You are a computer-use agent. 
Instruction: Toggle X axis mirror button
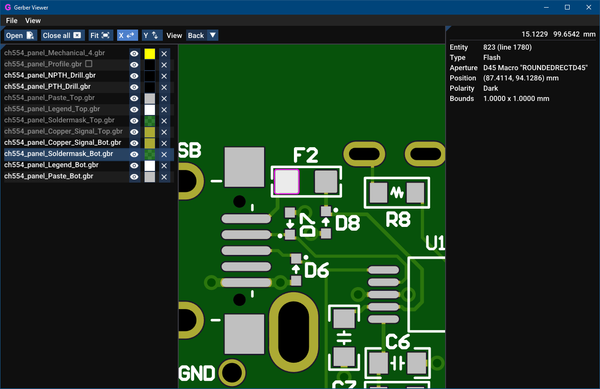(127, 36)
